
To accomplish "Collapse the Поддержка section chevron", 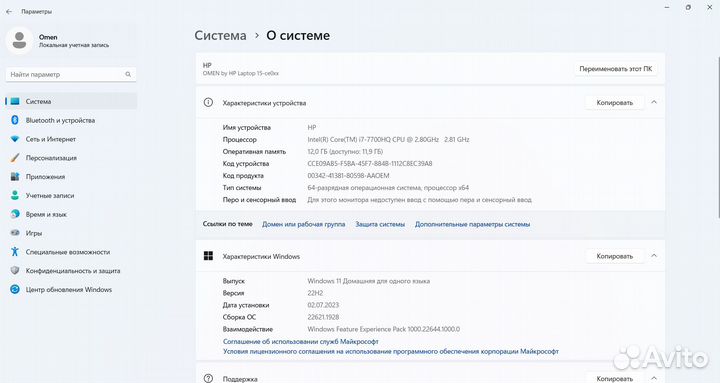I will [654, 378].
